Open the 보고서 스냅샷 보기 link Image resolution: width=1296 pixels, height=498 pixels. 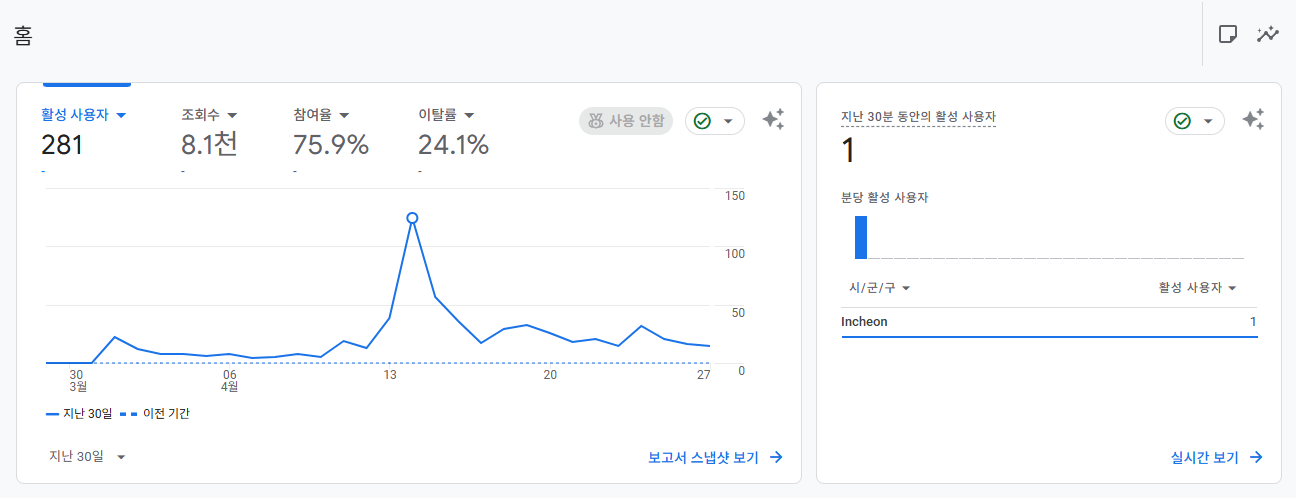tap(715, 457)
